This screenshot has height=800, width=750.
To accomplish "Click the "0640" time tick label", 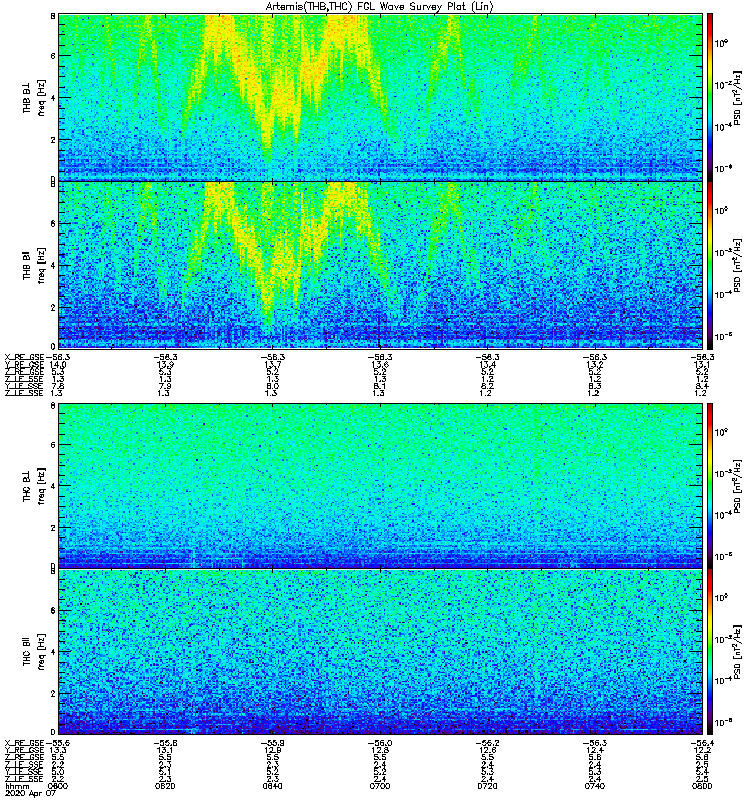I will point(272,786).
